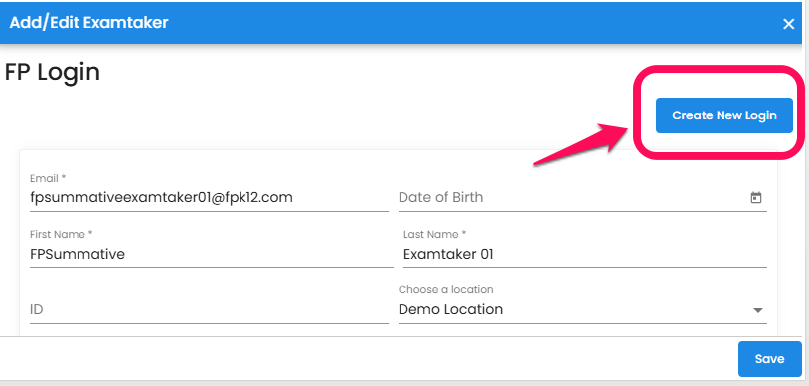This screenshot has width=809, height=386.
Task: Open the Demo Location combo box
Action: [x=583, y=310]
